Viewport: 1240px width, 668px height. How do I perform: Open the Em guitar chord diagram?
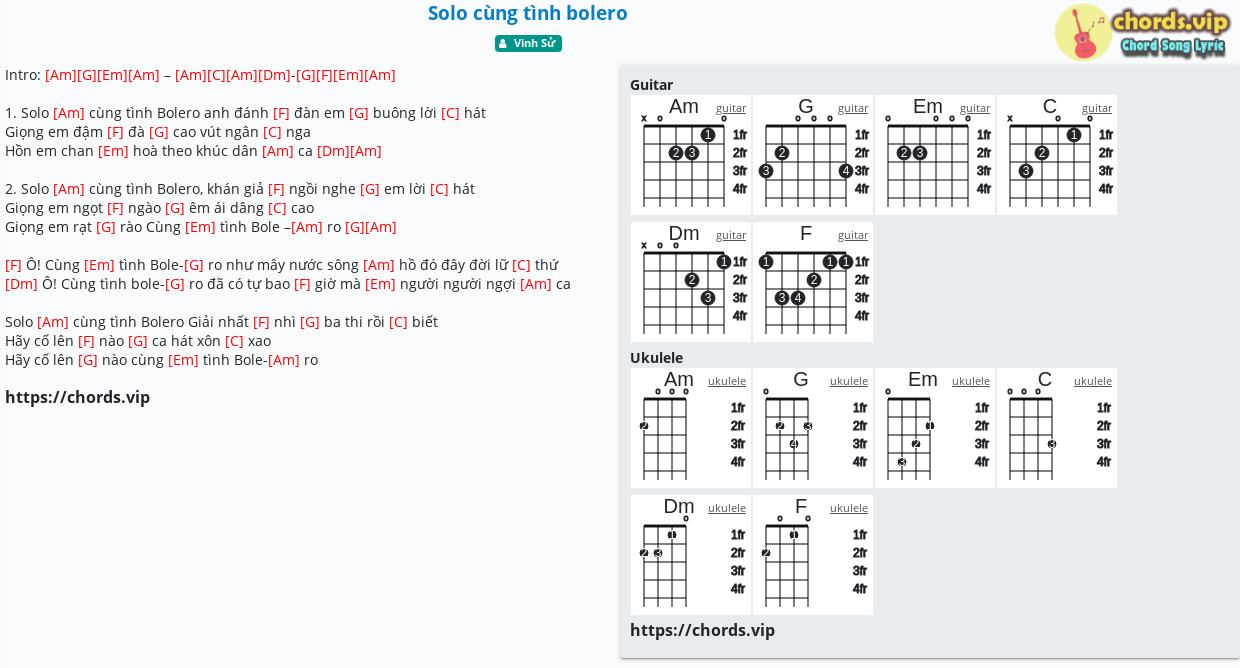coord(935,155)
